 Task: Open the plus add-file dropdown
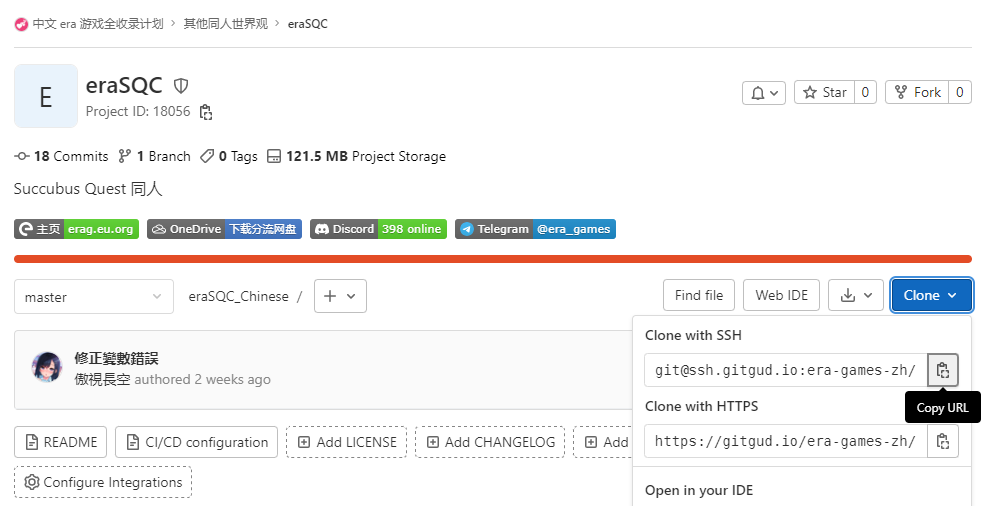click(340, 296)
